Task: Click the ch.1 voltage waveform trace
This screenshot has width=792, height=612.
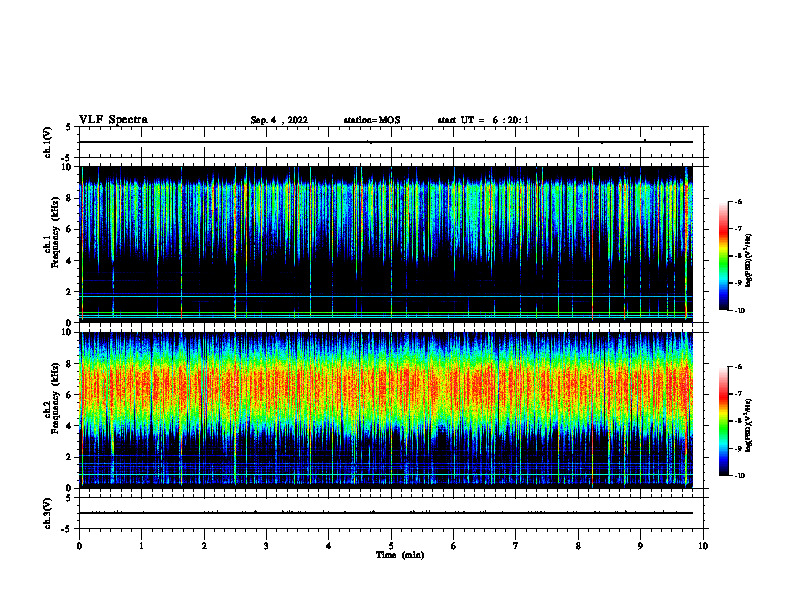Action: 386,142
